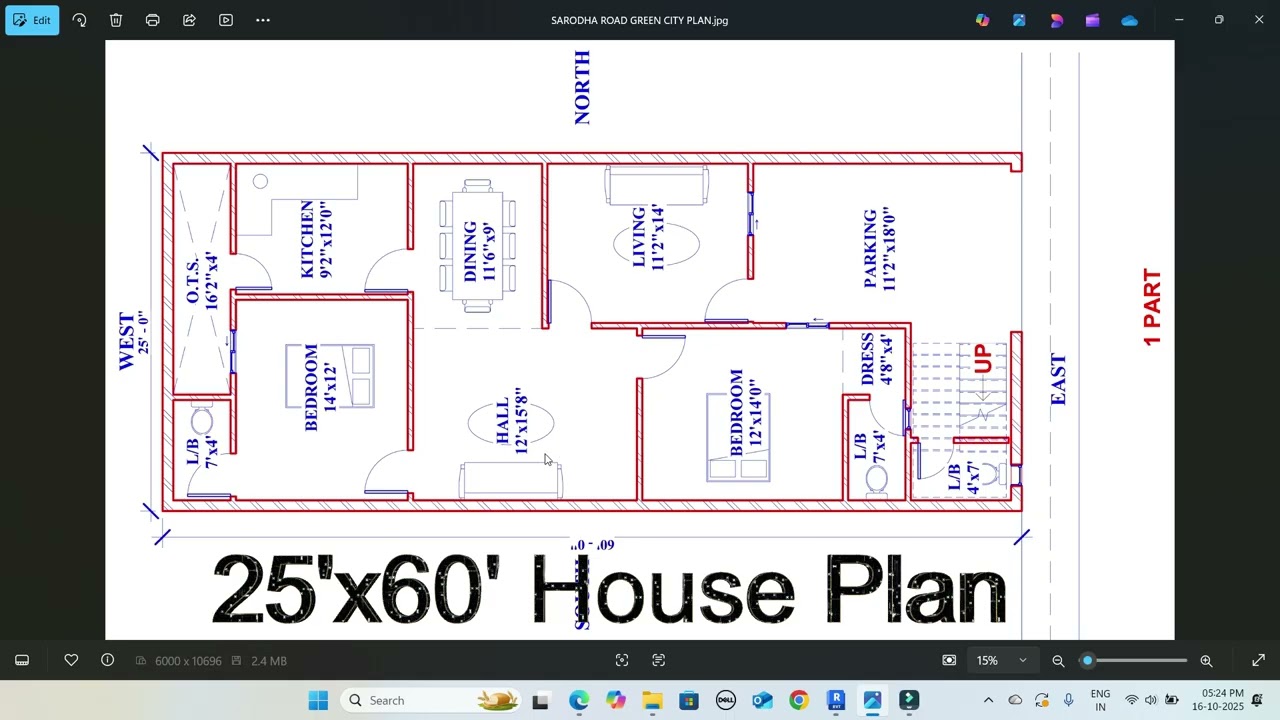The image size is (1280, 720).
Task: Open Microsoft Store on the taskbar
Action: pos(689,700)
